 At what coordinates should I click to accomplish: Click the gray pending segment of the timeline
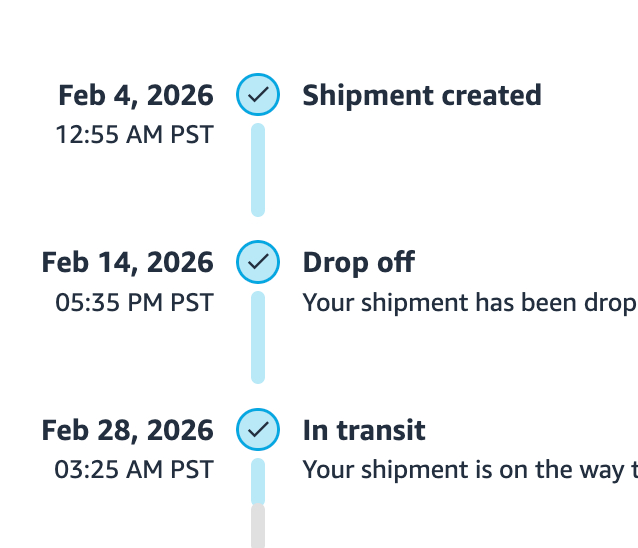(258, 526)
